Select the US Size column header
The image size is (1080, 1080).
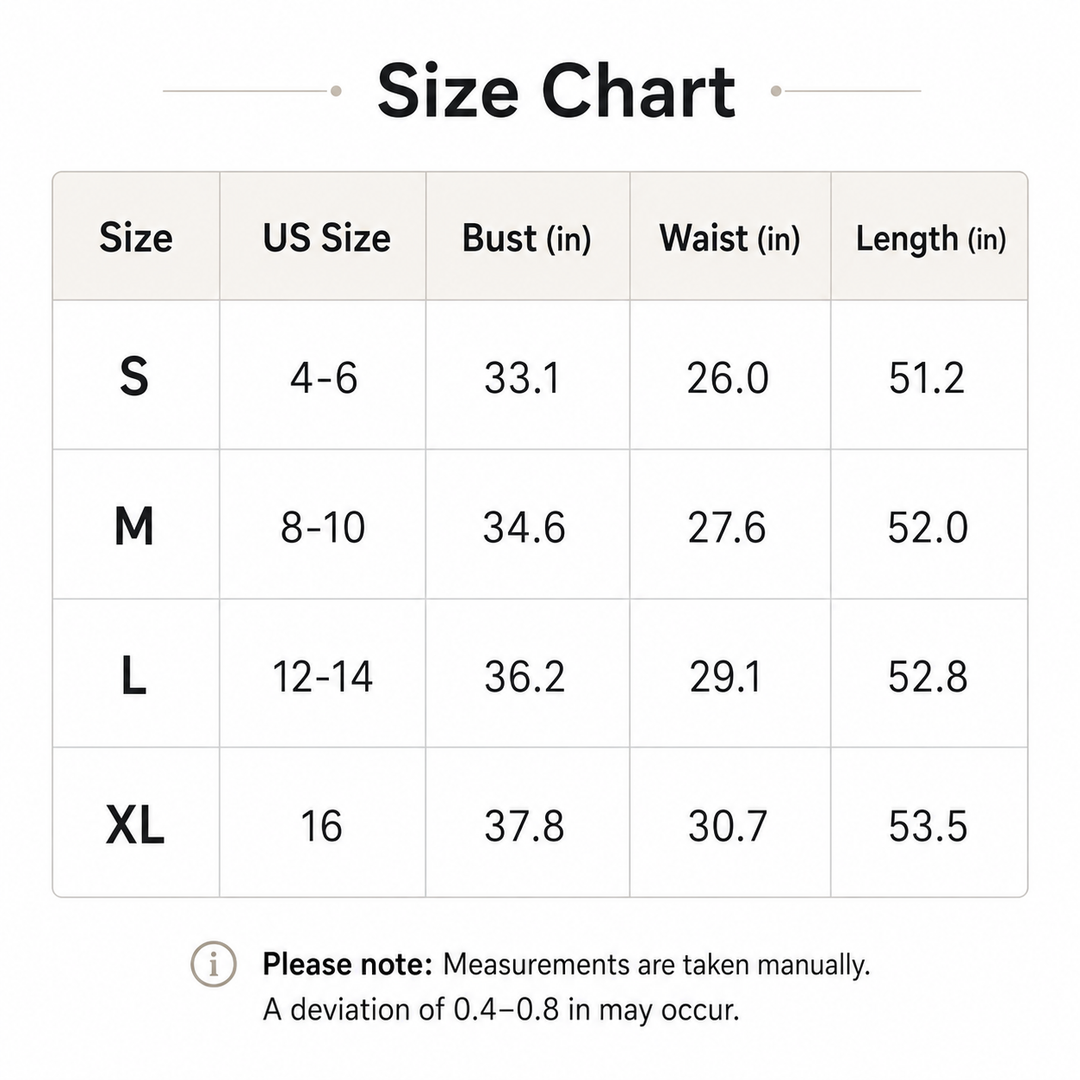(x=326, y=238)
